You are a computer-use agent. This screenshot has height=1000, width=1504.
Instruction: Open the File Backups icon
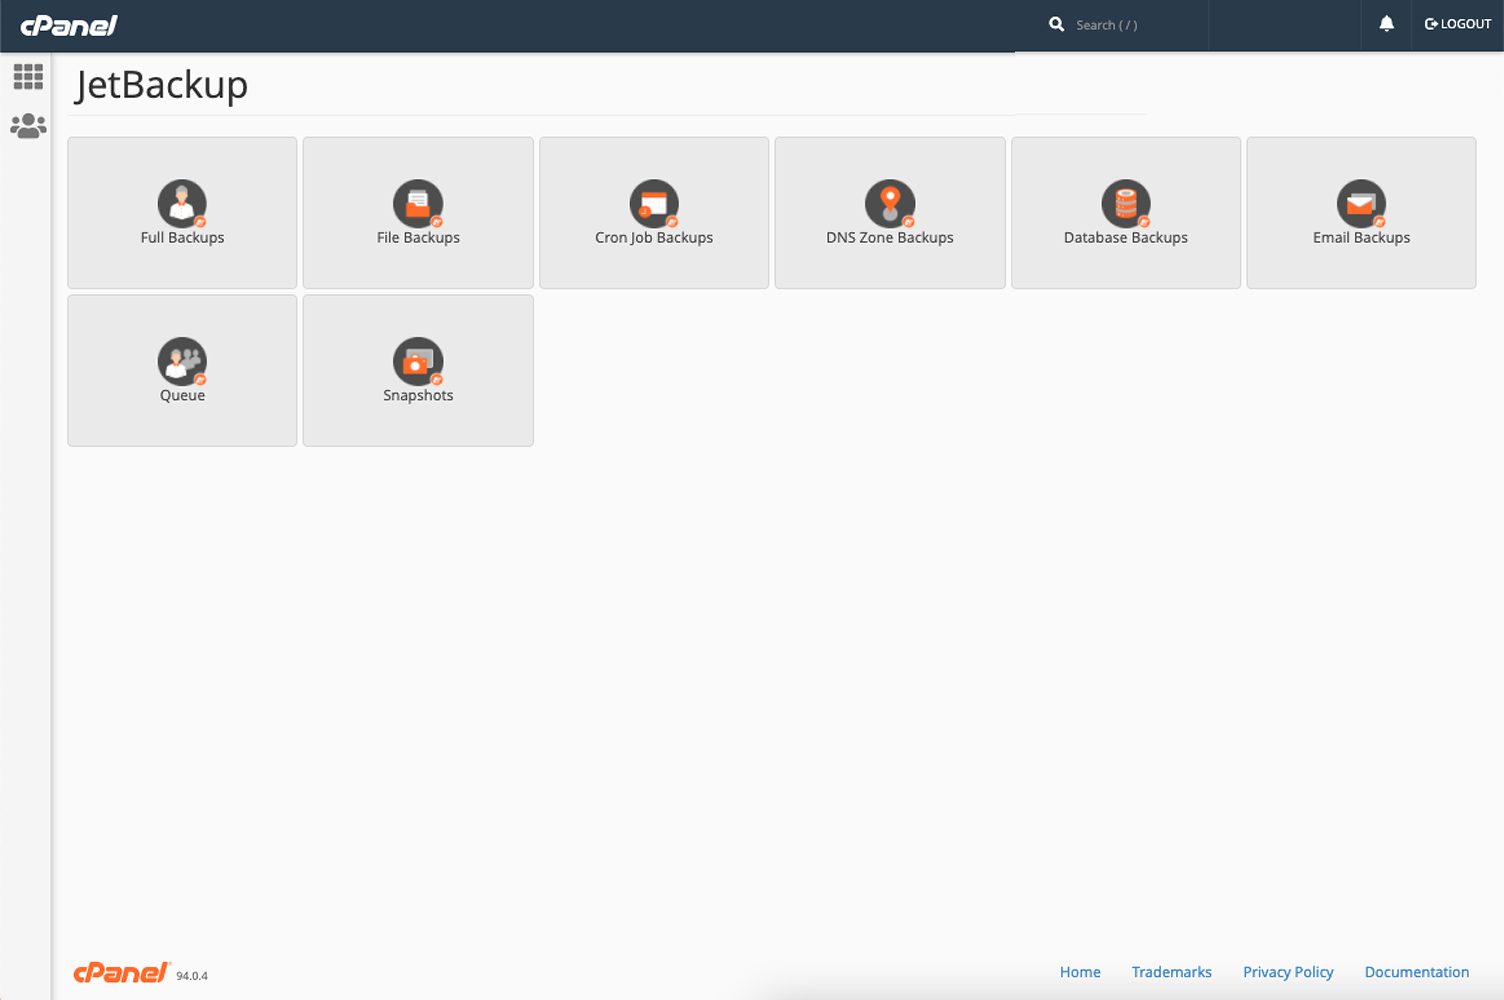click(418, 203)
